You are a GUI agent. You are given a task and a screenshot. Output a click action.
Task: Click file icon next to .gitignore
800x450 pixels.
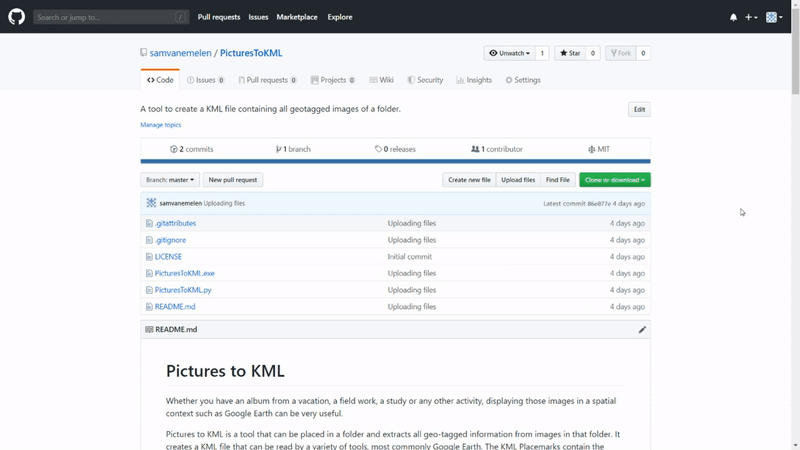tap(149, 240)
